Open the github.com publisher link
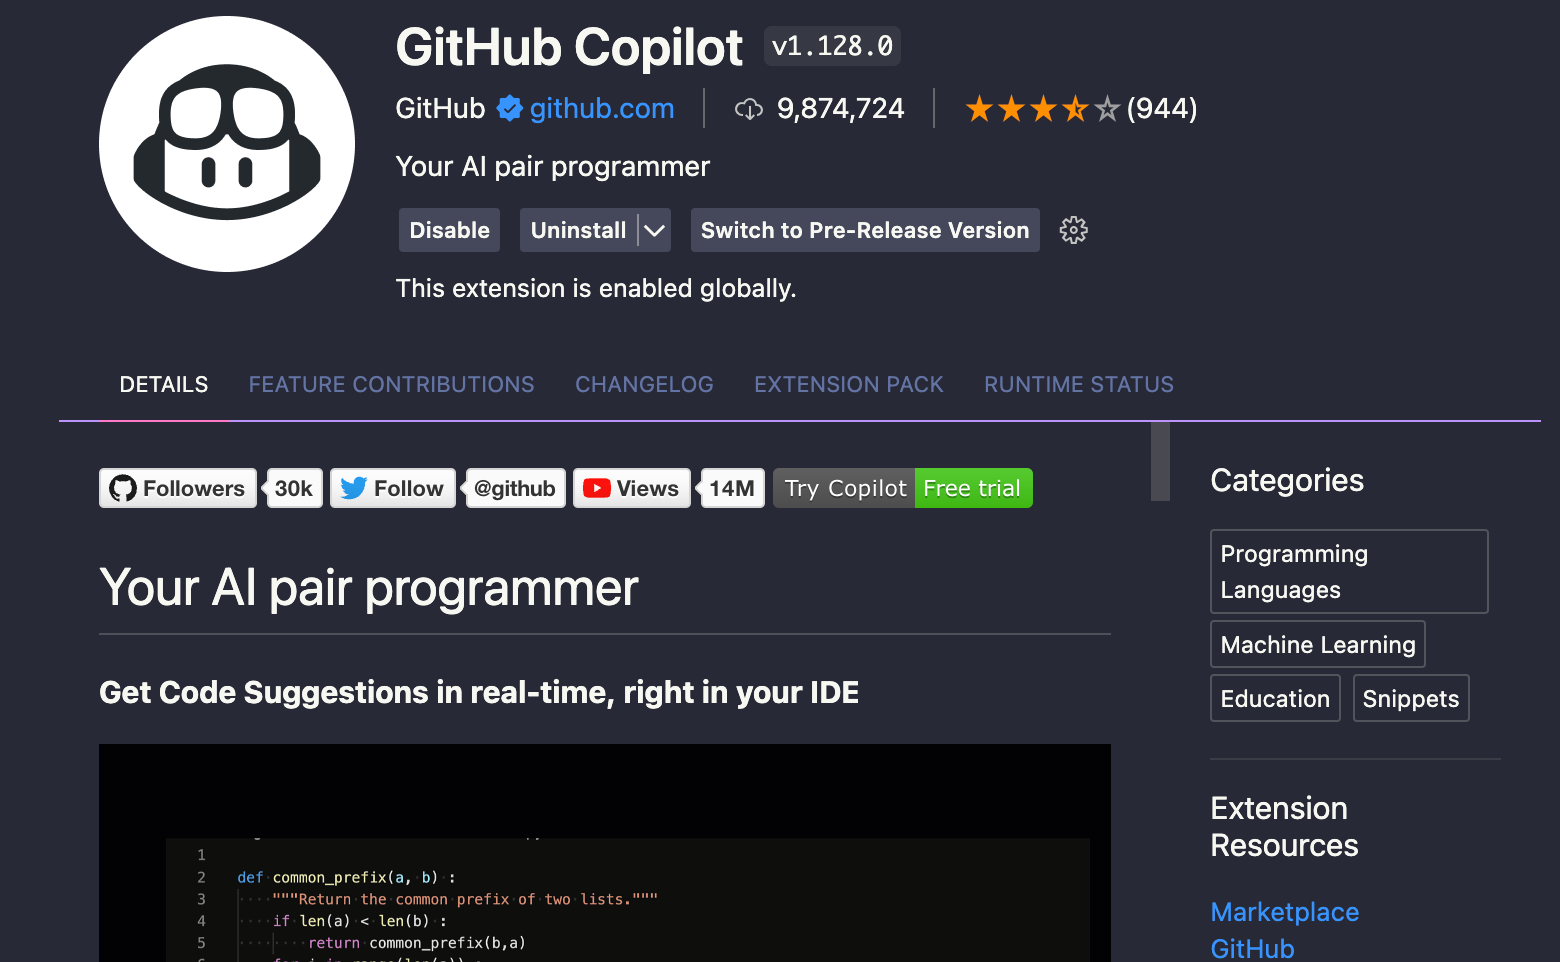Screen dimensions: 1560x962 [604, 108]
